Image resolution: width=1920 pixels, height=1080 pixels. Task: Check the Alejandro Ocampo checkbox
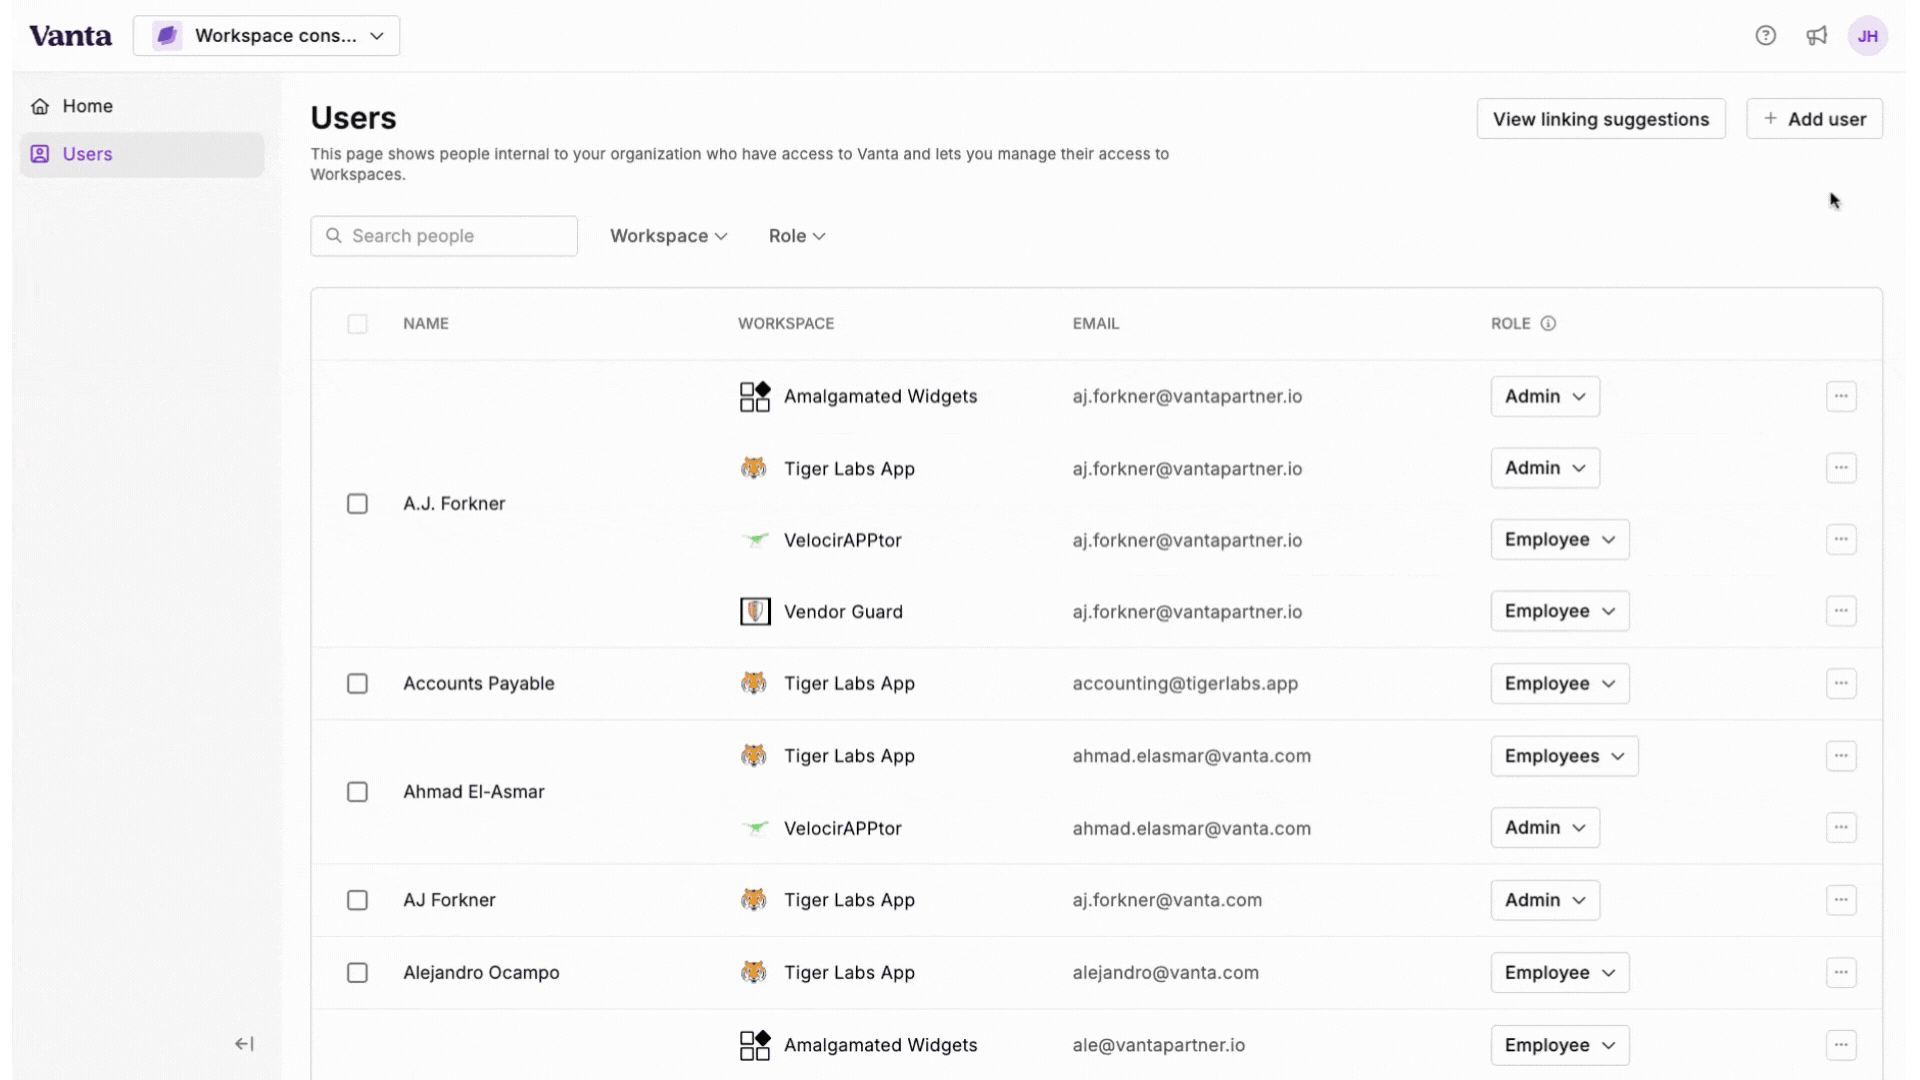click(357, 973)
